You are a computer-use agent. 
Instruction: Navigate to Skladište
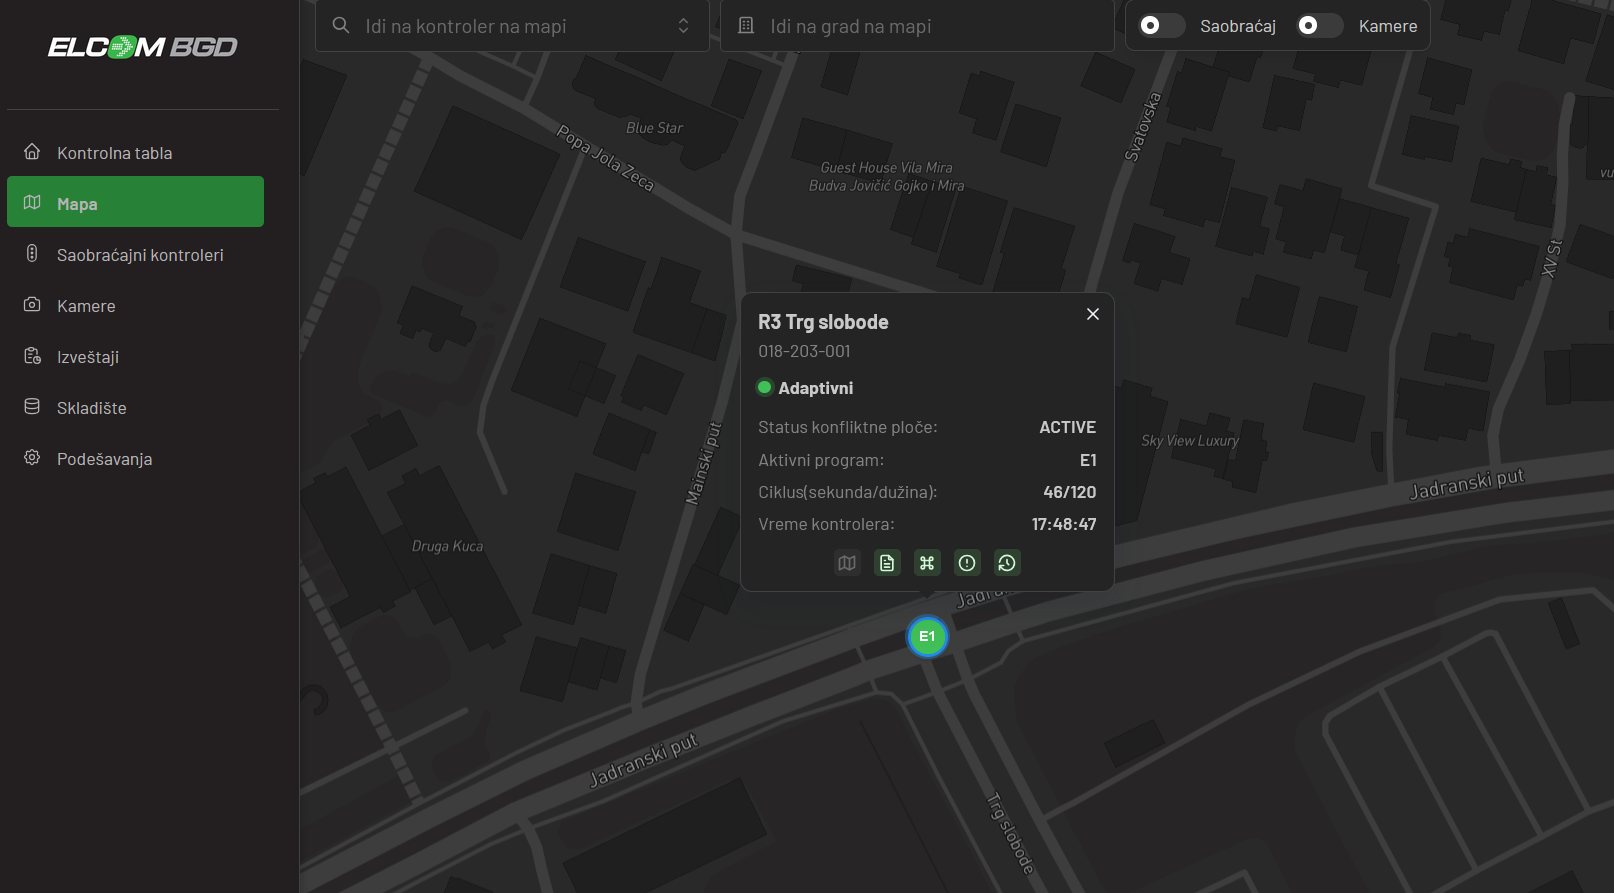coord(135,408)
